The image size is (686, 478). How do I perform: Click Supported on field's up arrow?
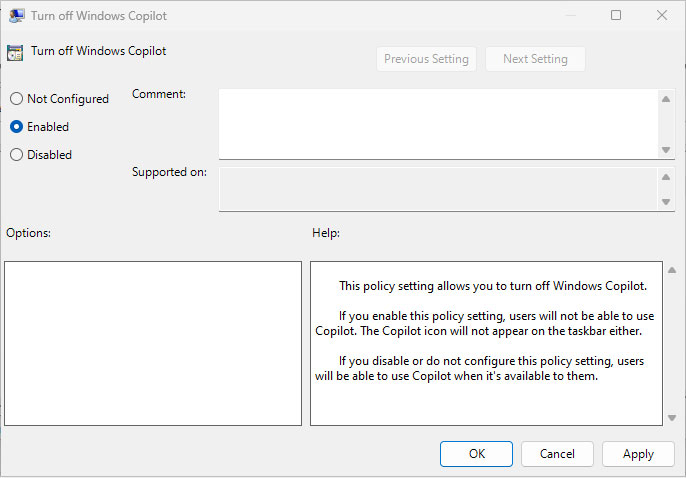(666, 177)
